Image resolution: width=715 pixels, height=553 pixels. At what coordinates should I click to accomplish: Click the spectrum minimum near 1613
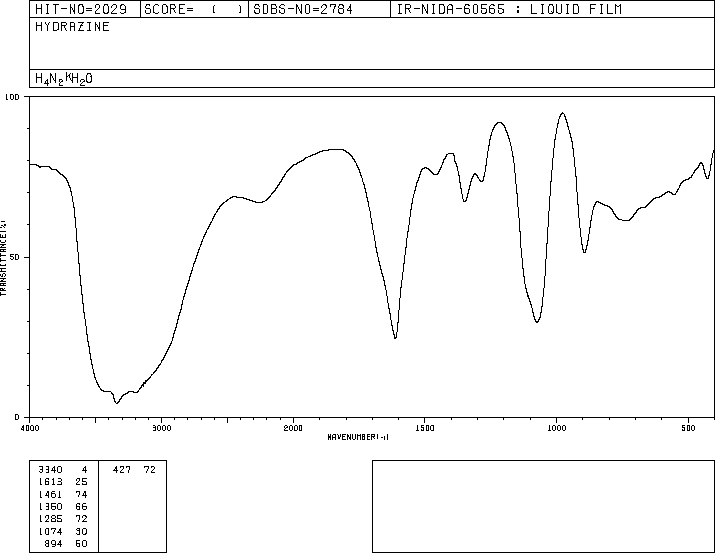click(395, 338)
